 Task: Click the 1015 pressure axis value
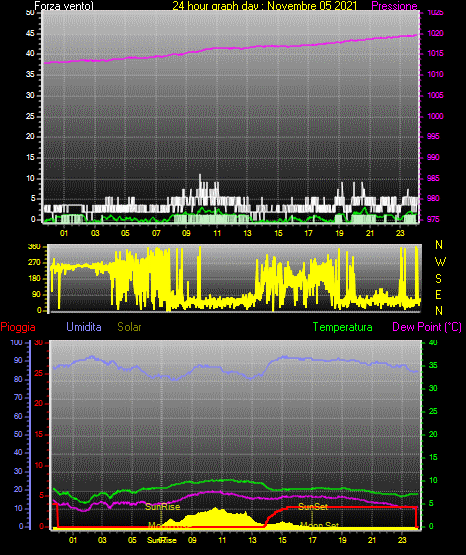pyautogui.click(x=435, y=53)
